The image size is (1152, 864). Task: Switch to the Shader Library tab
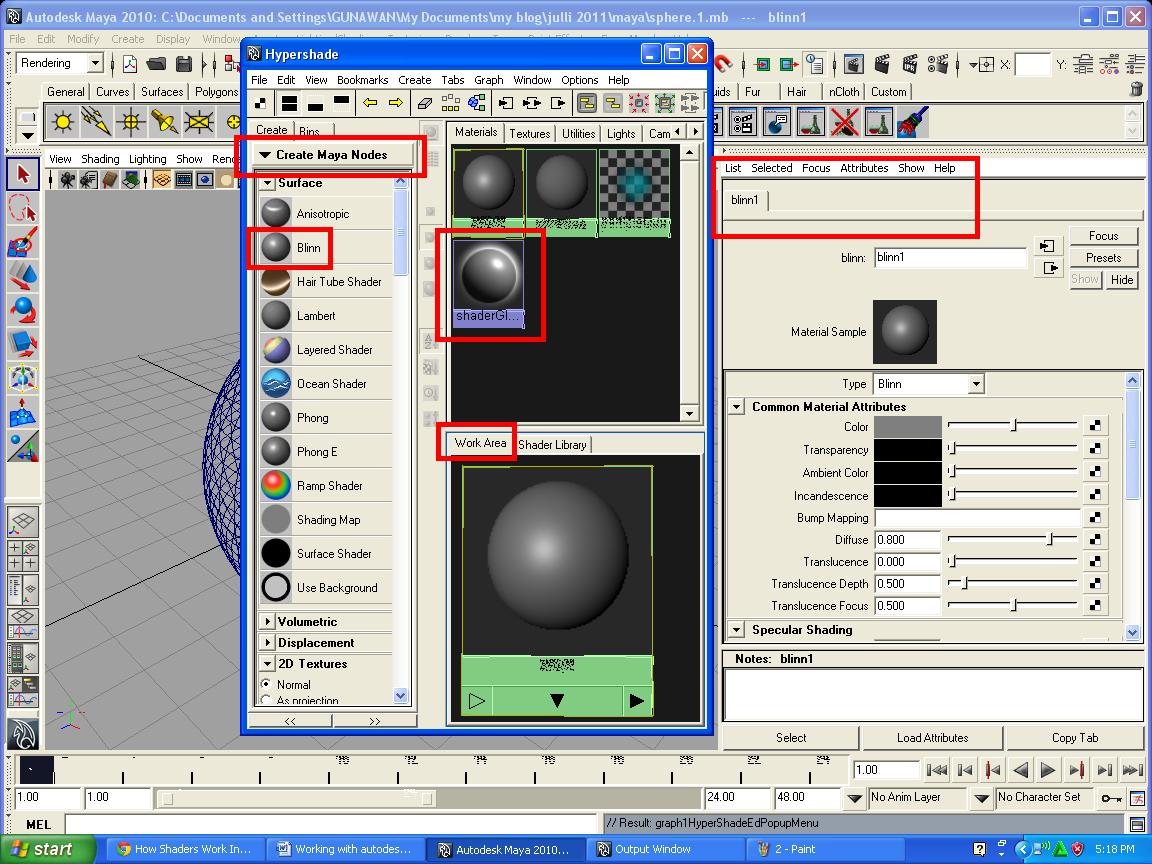[x=552, y=444]
